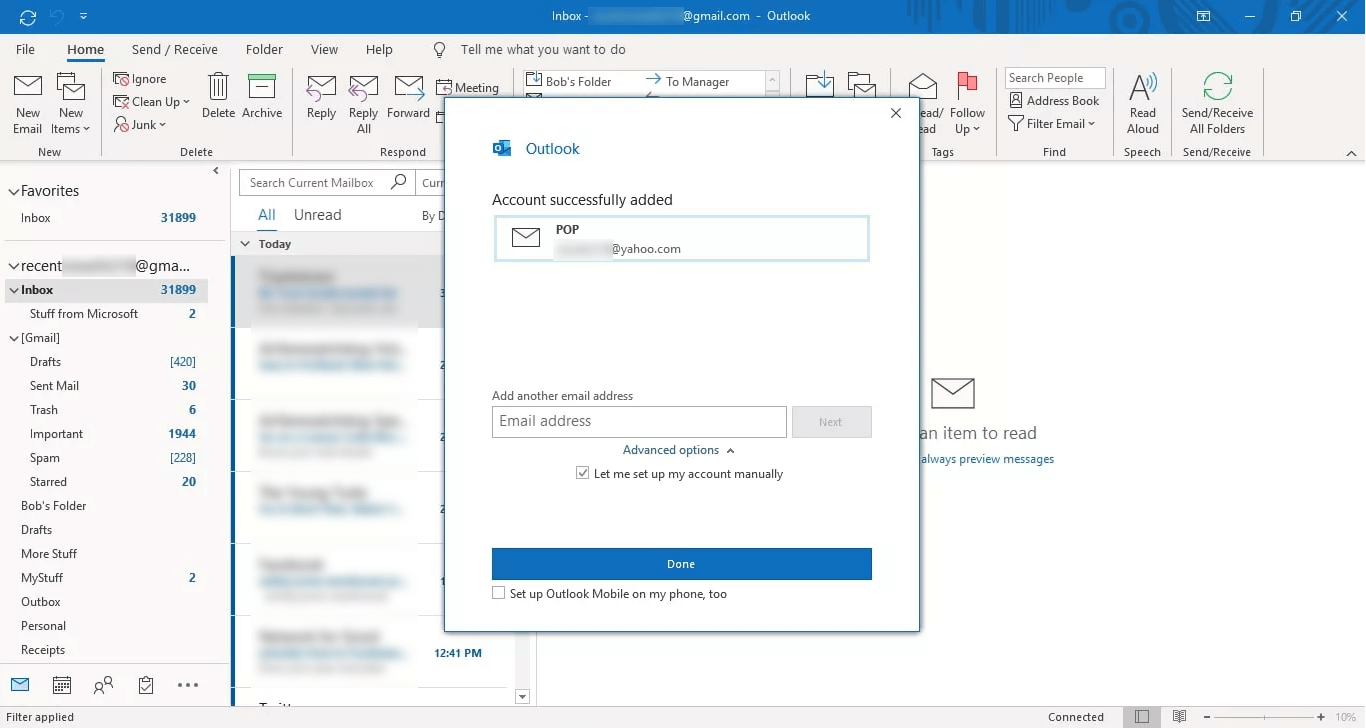Switch to the View tab
This screenshot has height=728, width=1366.
[324, 49]
